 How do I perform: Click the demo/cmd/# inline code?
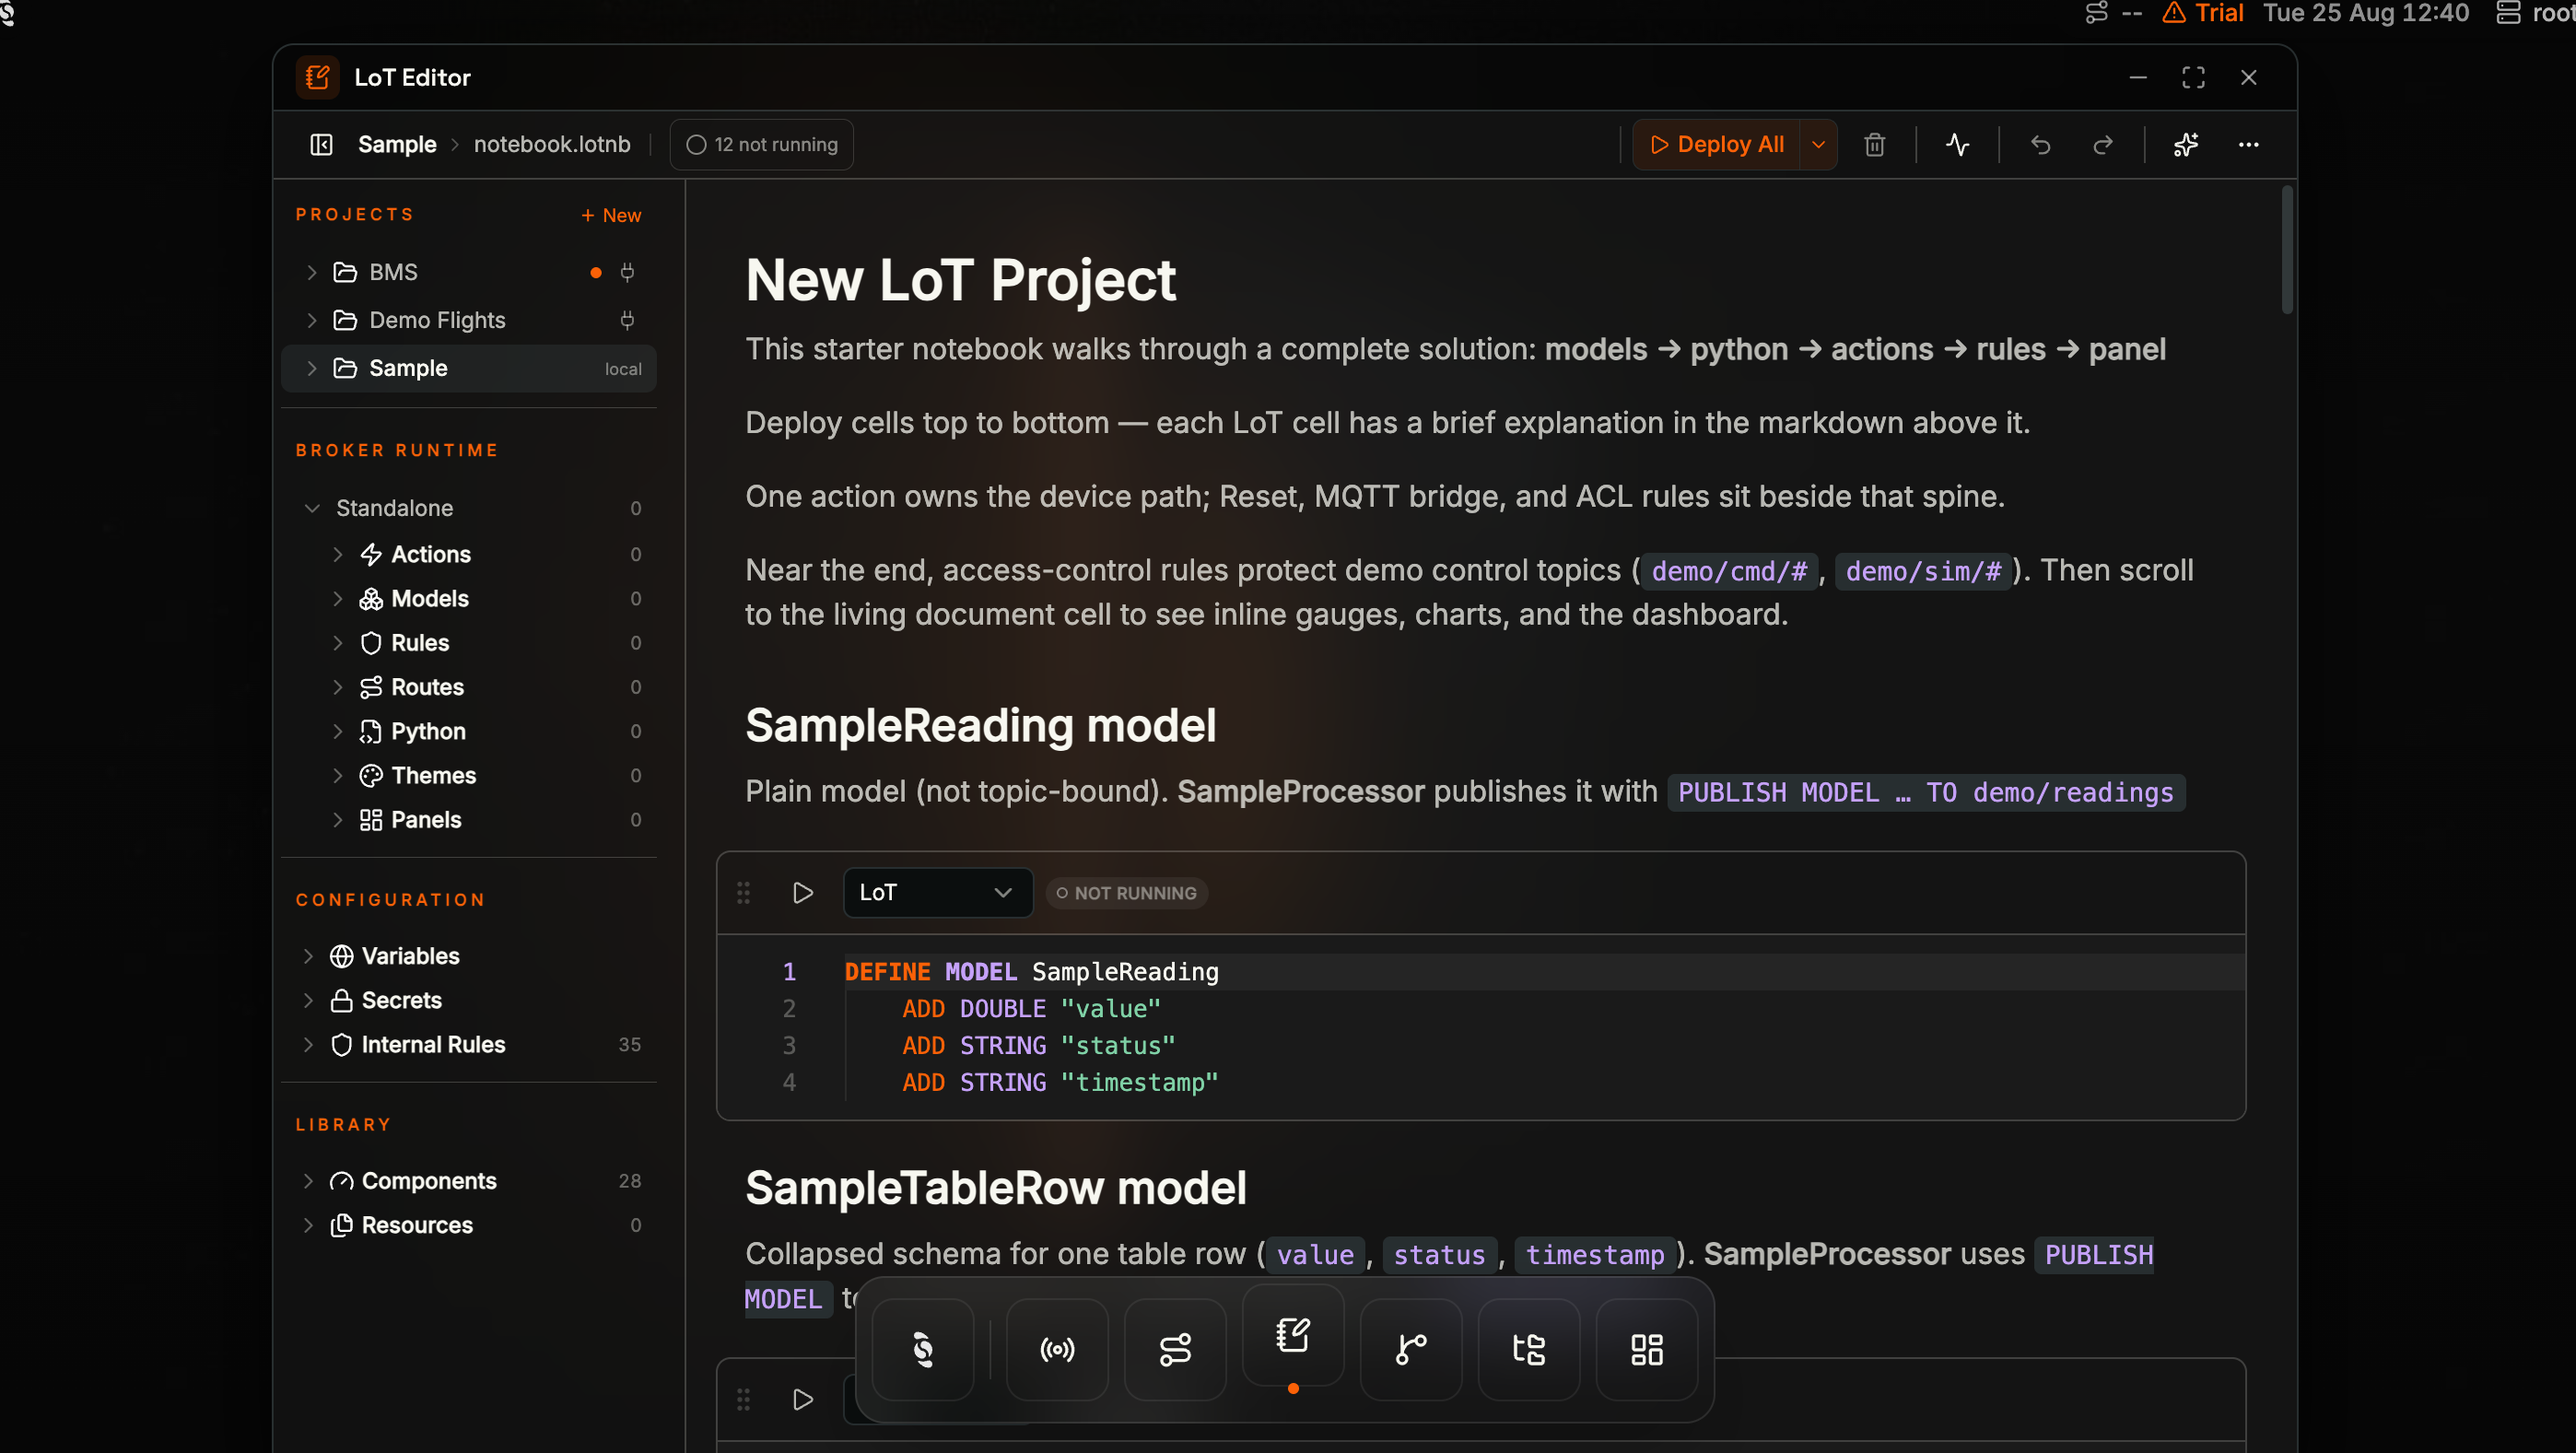pos(1729,571)
